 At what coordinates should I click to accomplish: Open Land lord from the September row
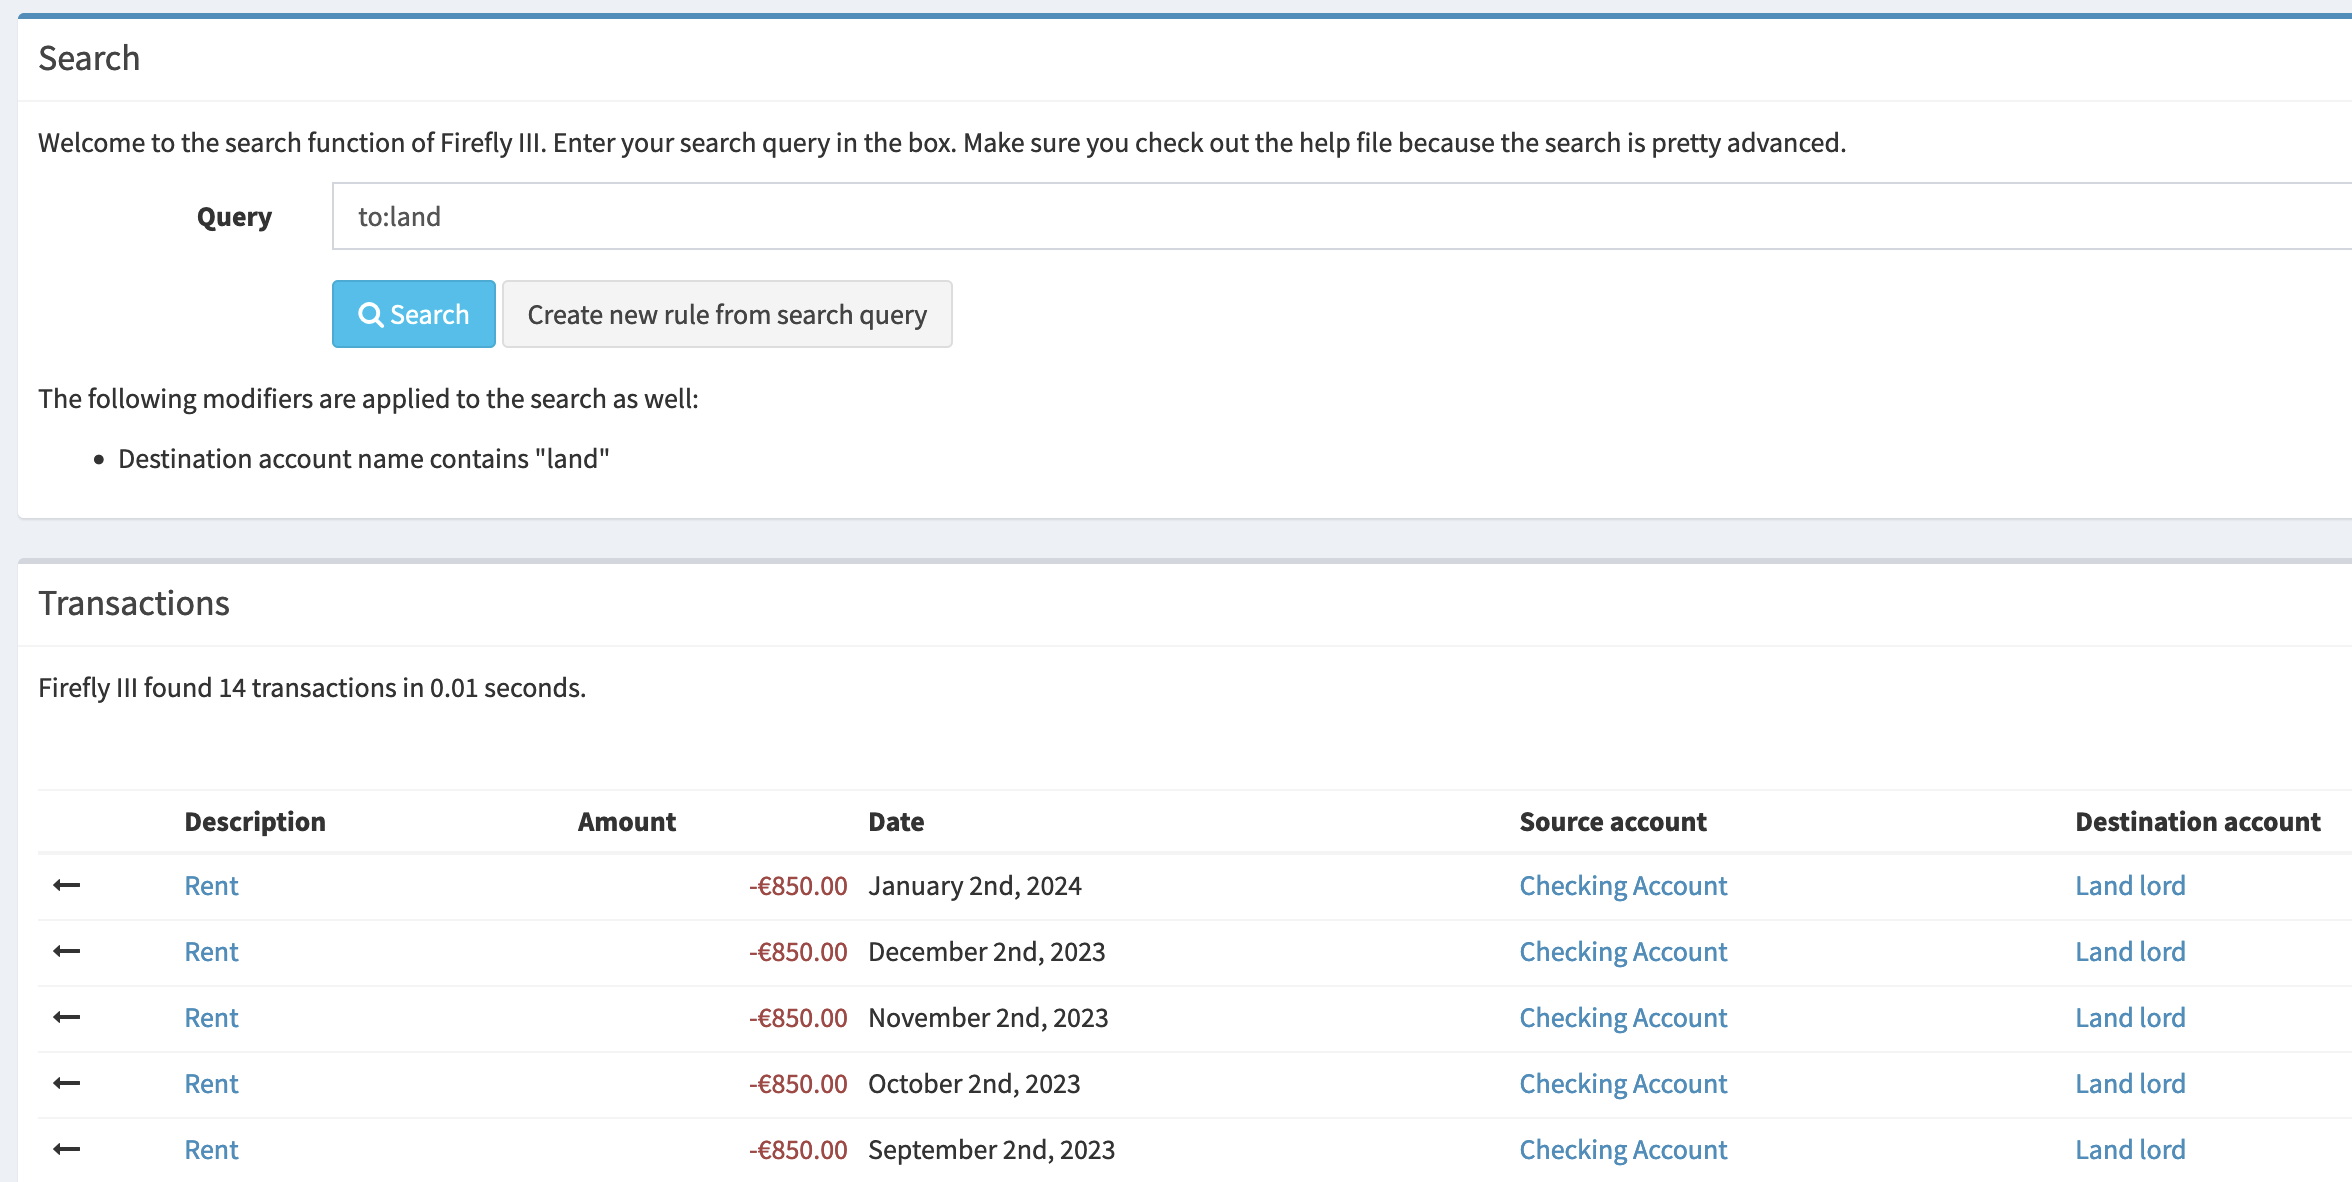point(2129,1149)
